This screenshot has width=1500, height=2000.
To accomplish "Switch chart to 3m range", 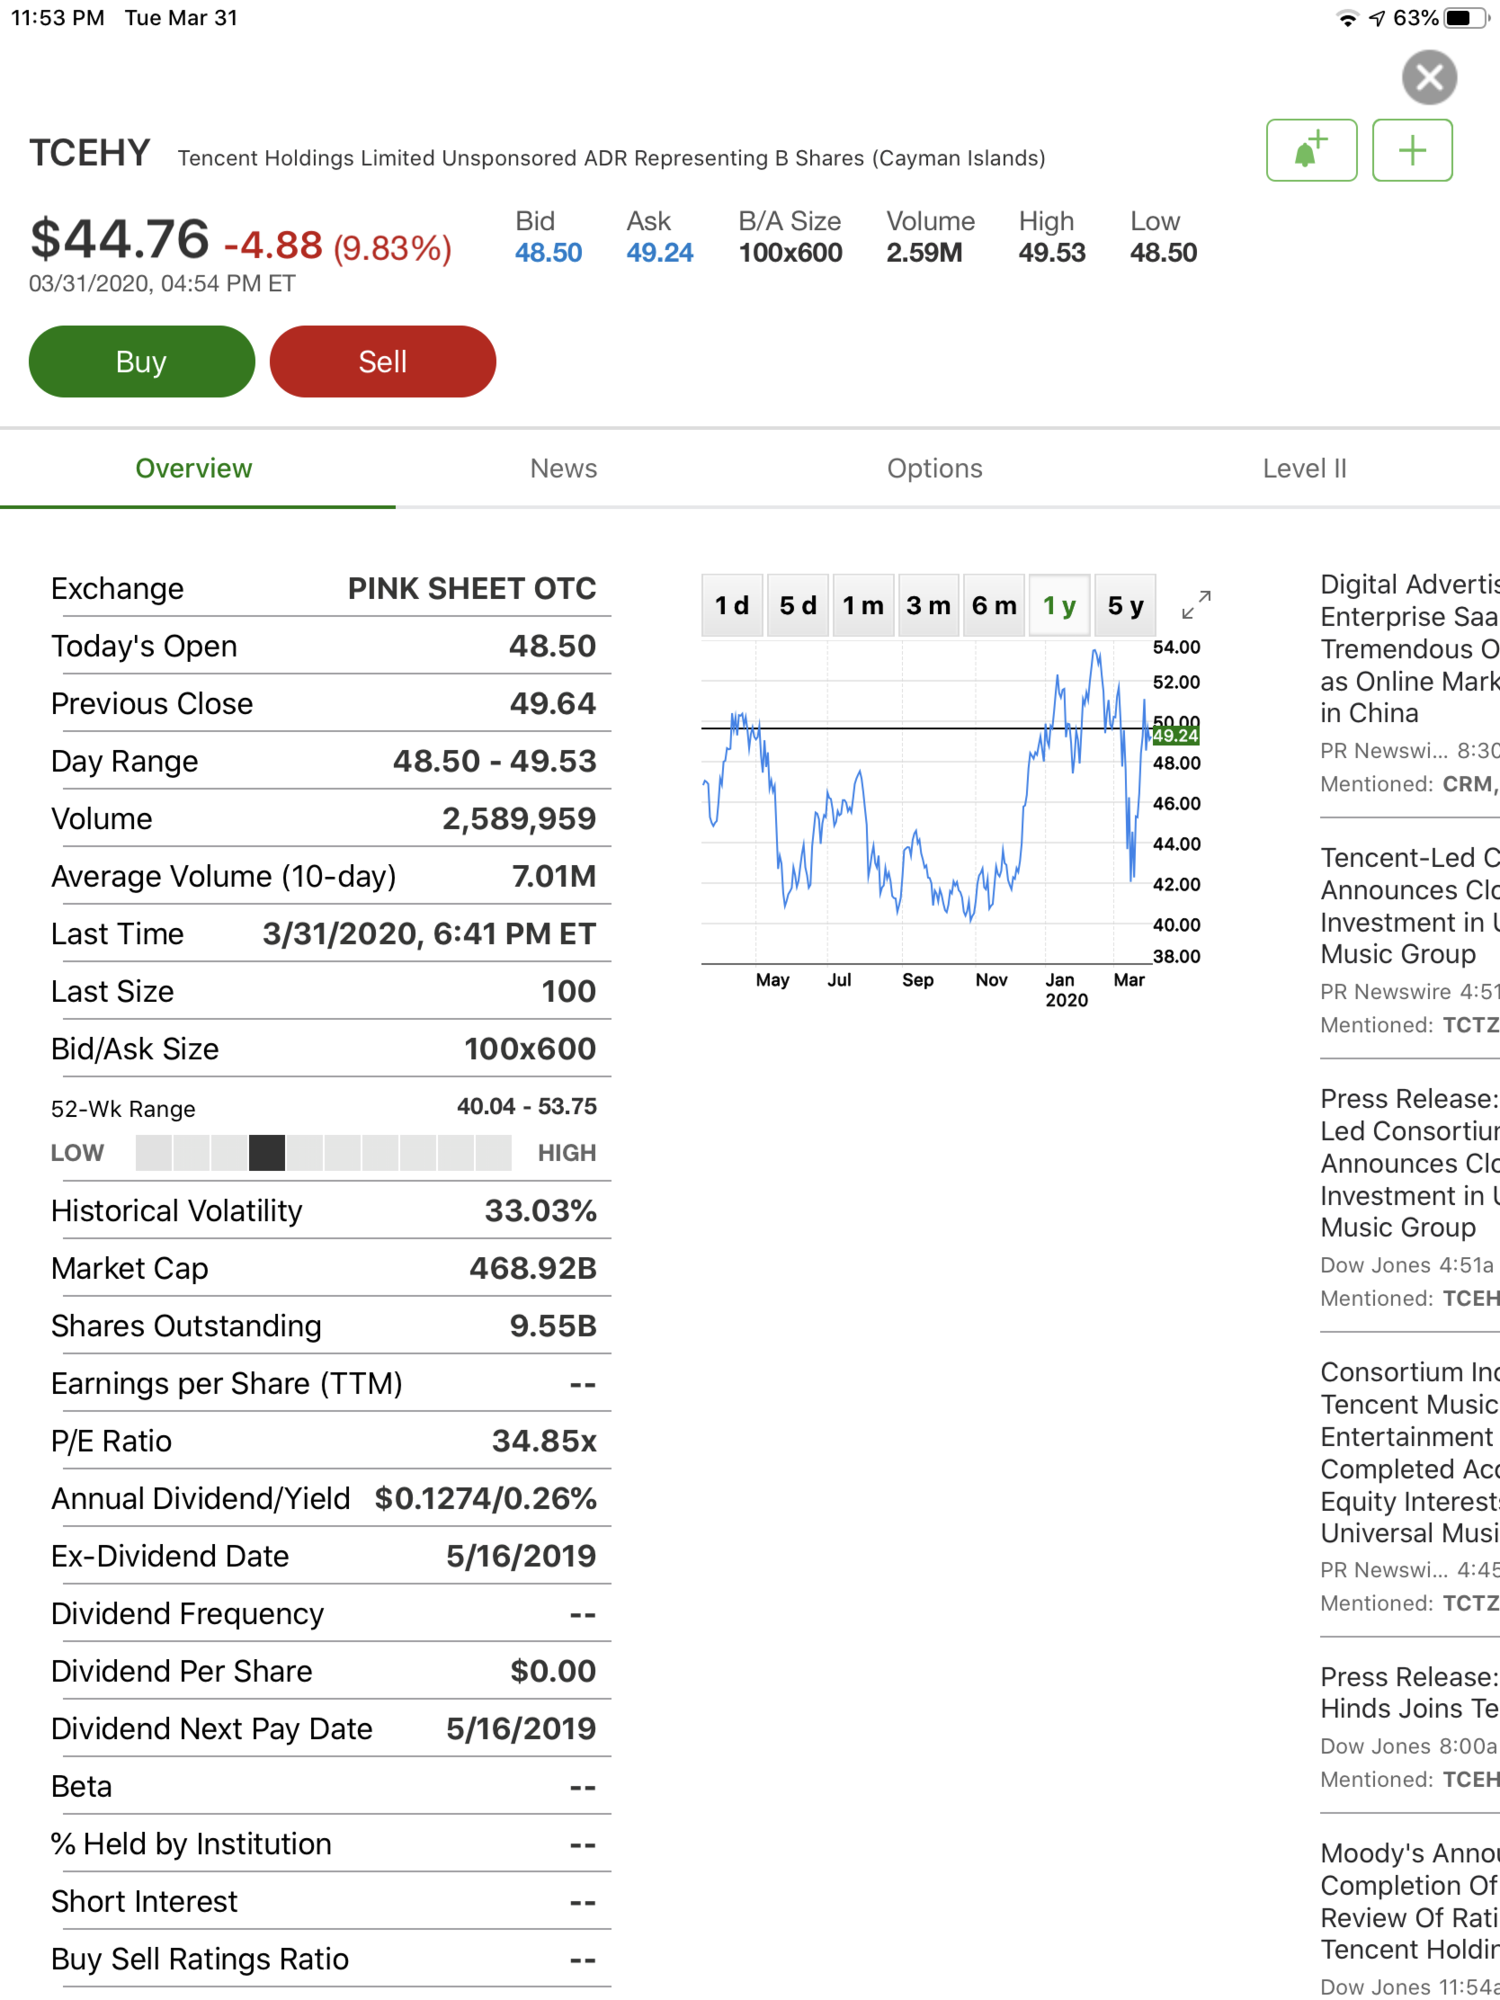I will pos(928,606).
